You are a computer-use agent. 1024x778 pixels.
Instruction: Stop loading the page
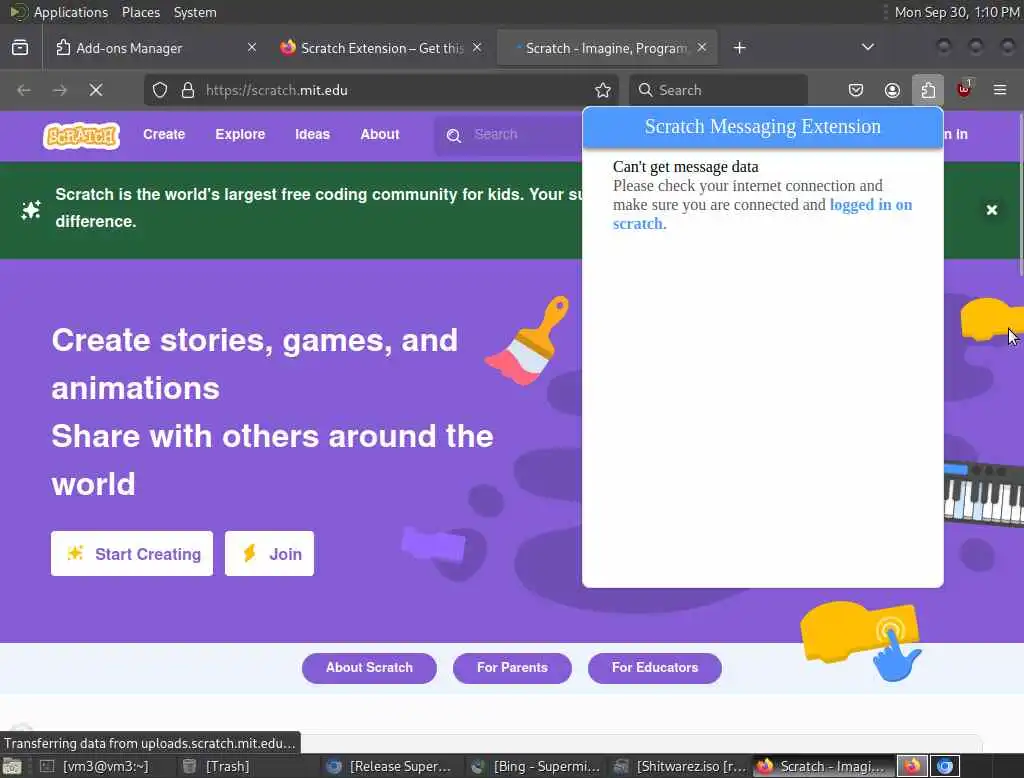point(96,90)
